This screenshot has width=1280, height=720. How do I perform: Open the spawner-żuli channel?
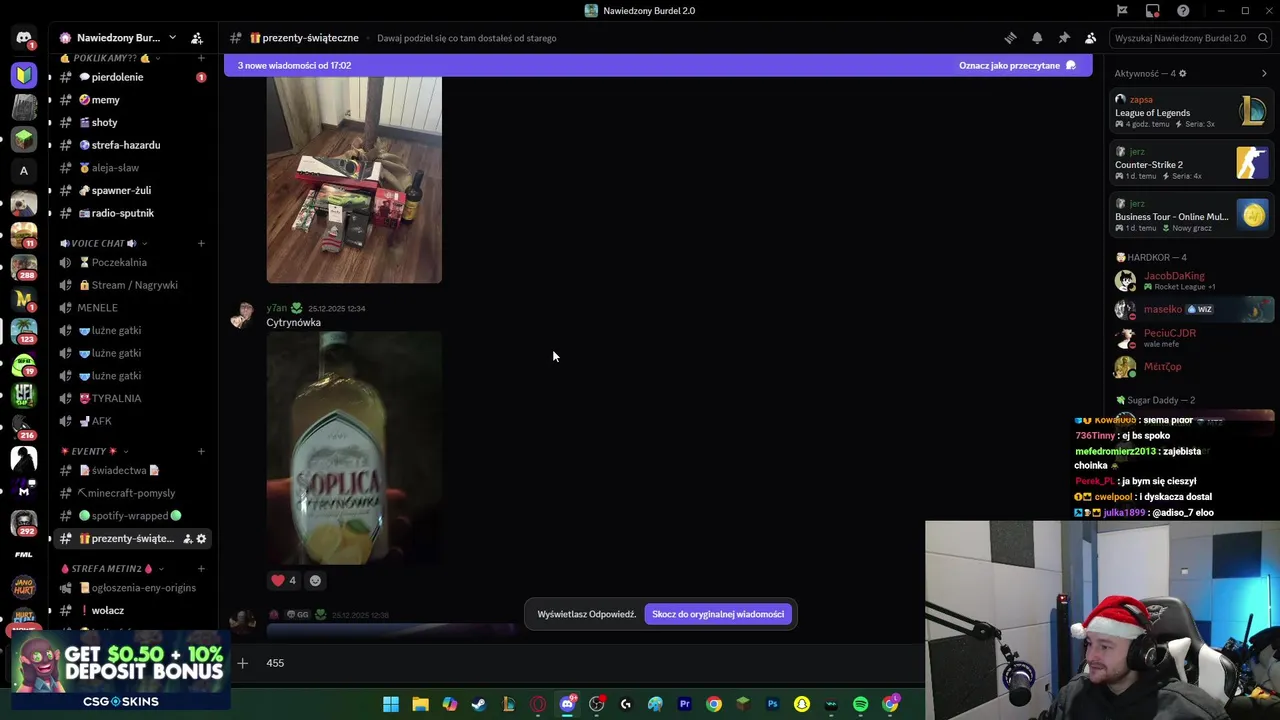132,190
